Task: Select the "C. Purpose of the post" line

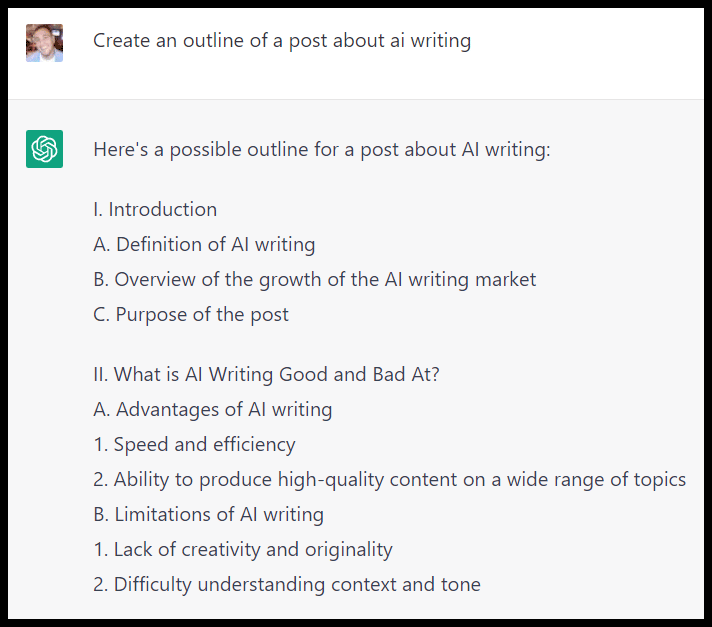Action: 191,314
